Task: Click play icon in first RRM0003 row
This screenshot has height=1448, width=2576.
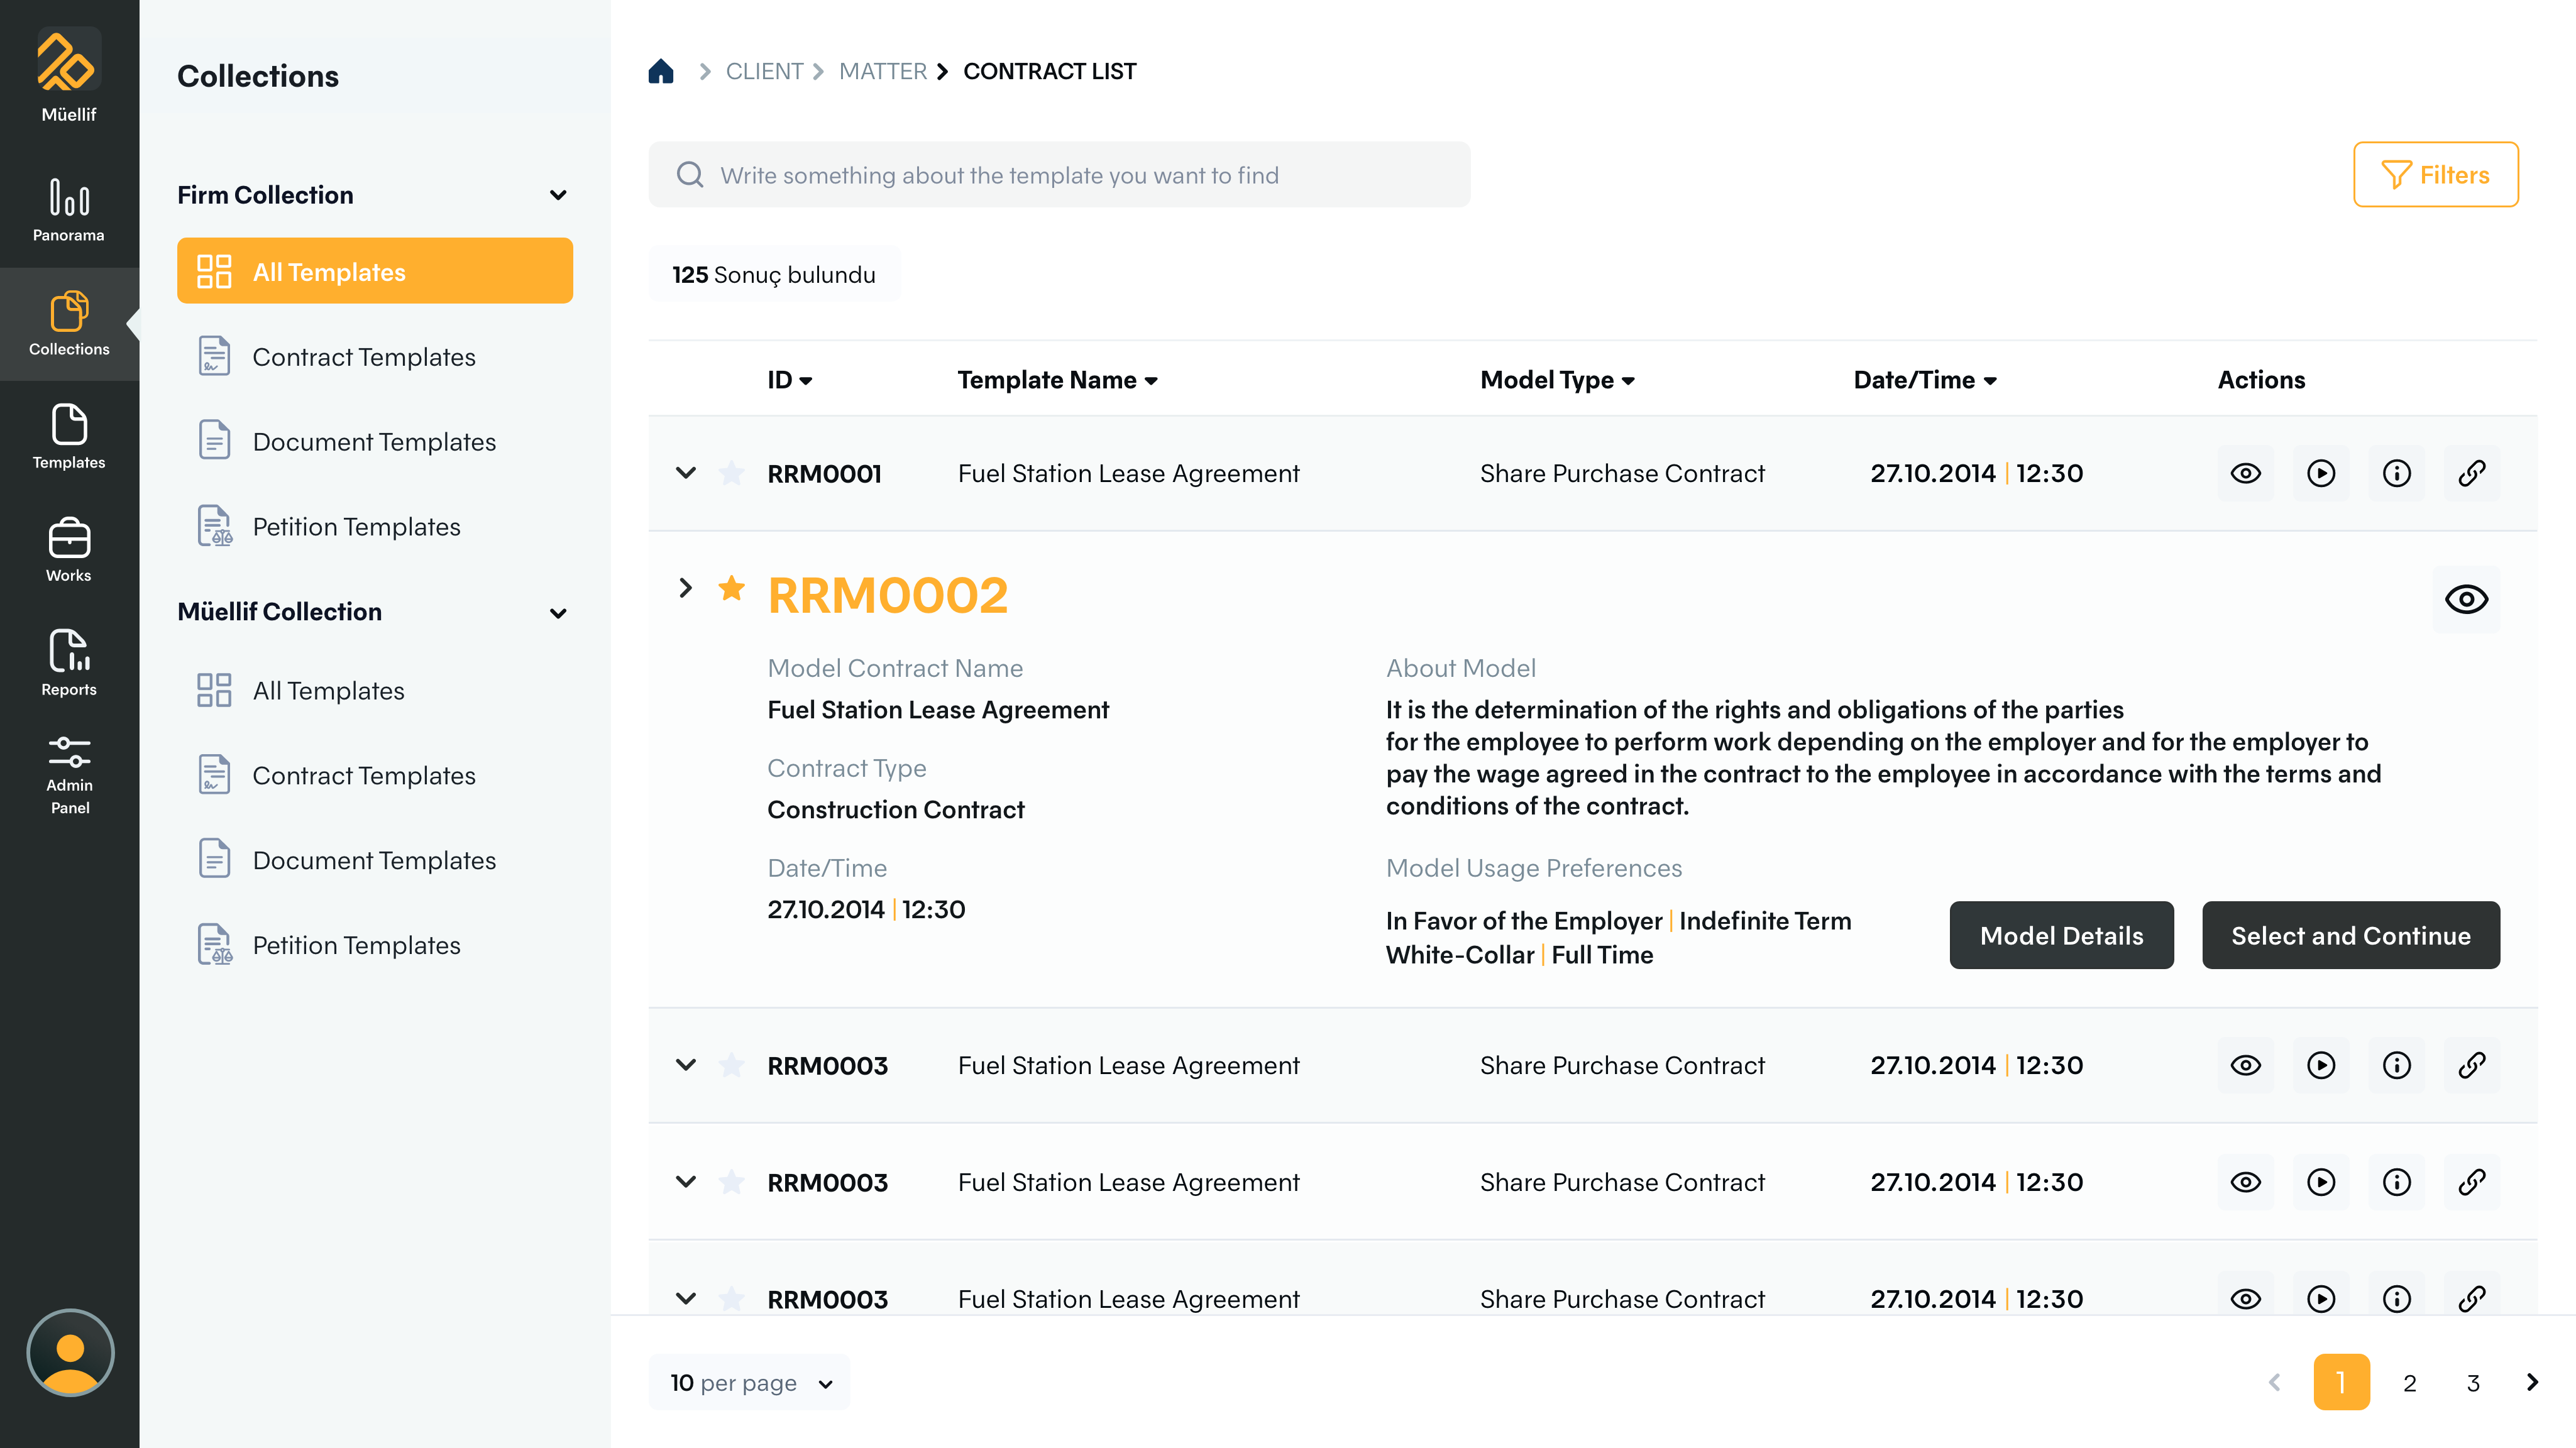Action: (x=2321, y=1065)
